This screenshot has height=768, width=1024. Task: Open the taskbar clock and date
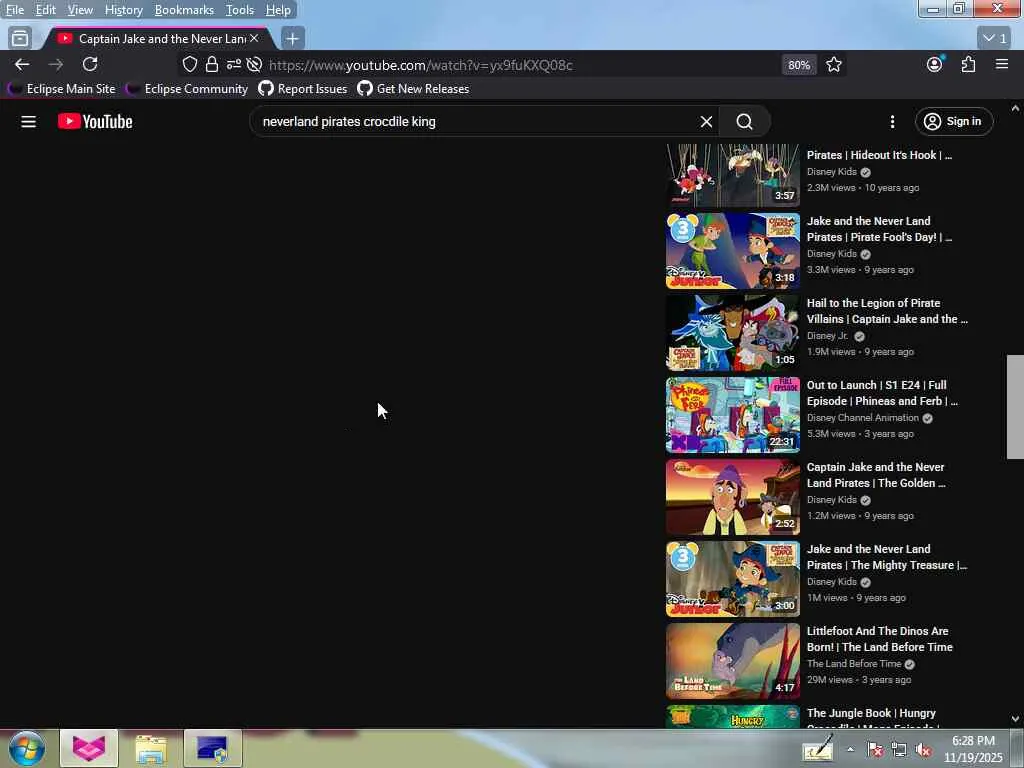pyautogui.click(x=973, y=748)
